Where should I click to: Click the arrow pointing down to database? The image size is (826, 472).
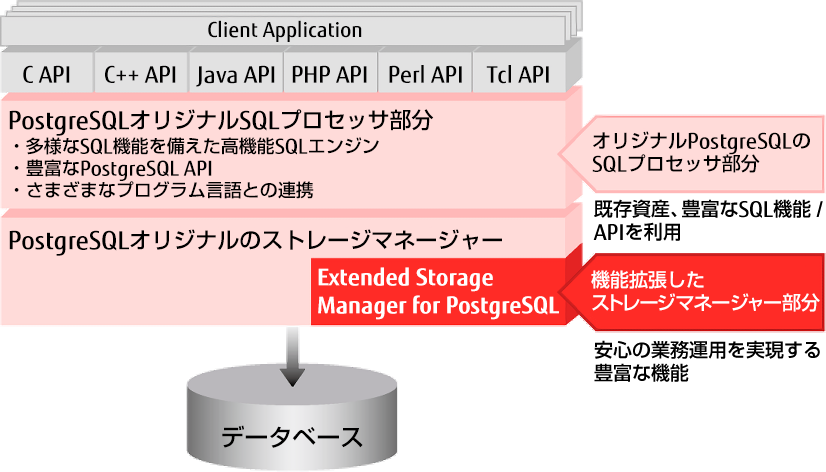point(292,357)
